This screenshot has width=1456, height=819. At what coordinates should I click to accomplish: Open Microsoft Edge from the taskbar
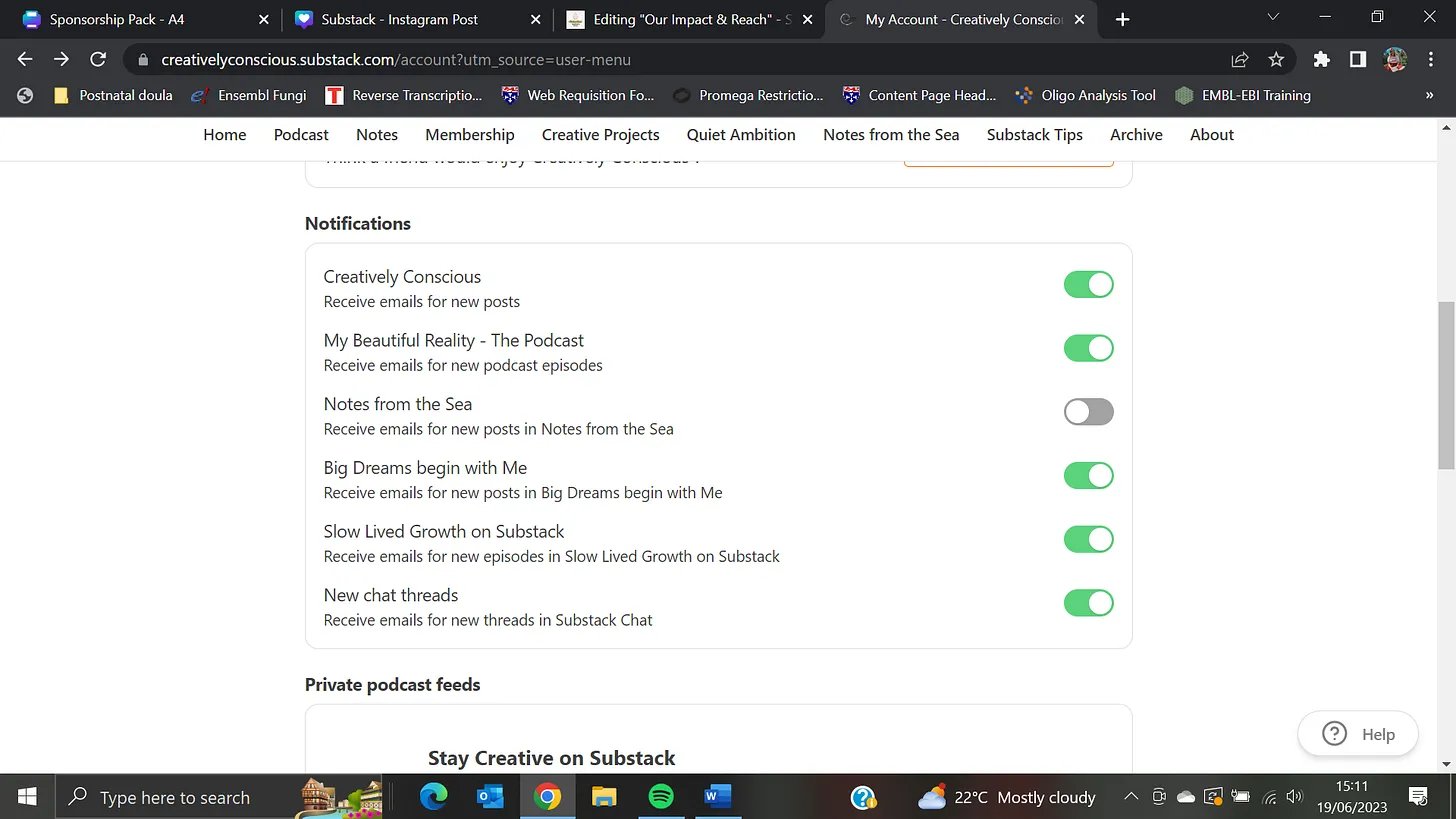[433, 797]
